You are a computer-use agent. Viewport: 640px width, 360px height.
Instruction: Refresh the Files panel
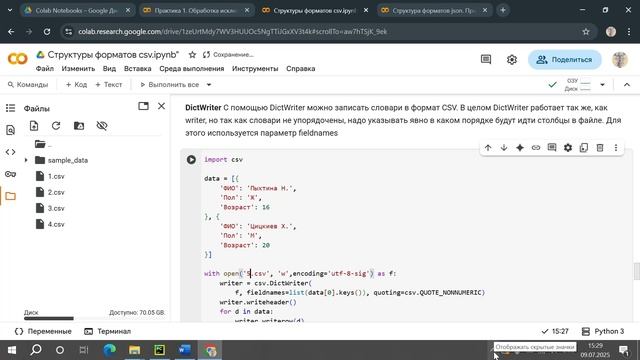point(56,126)
